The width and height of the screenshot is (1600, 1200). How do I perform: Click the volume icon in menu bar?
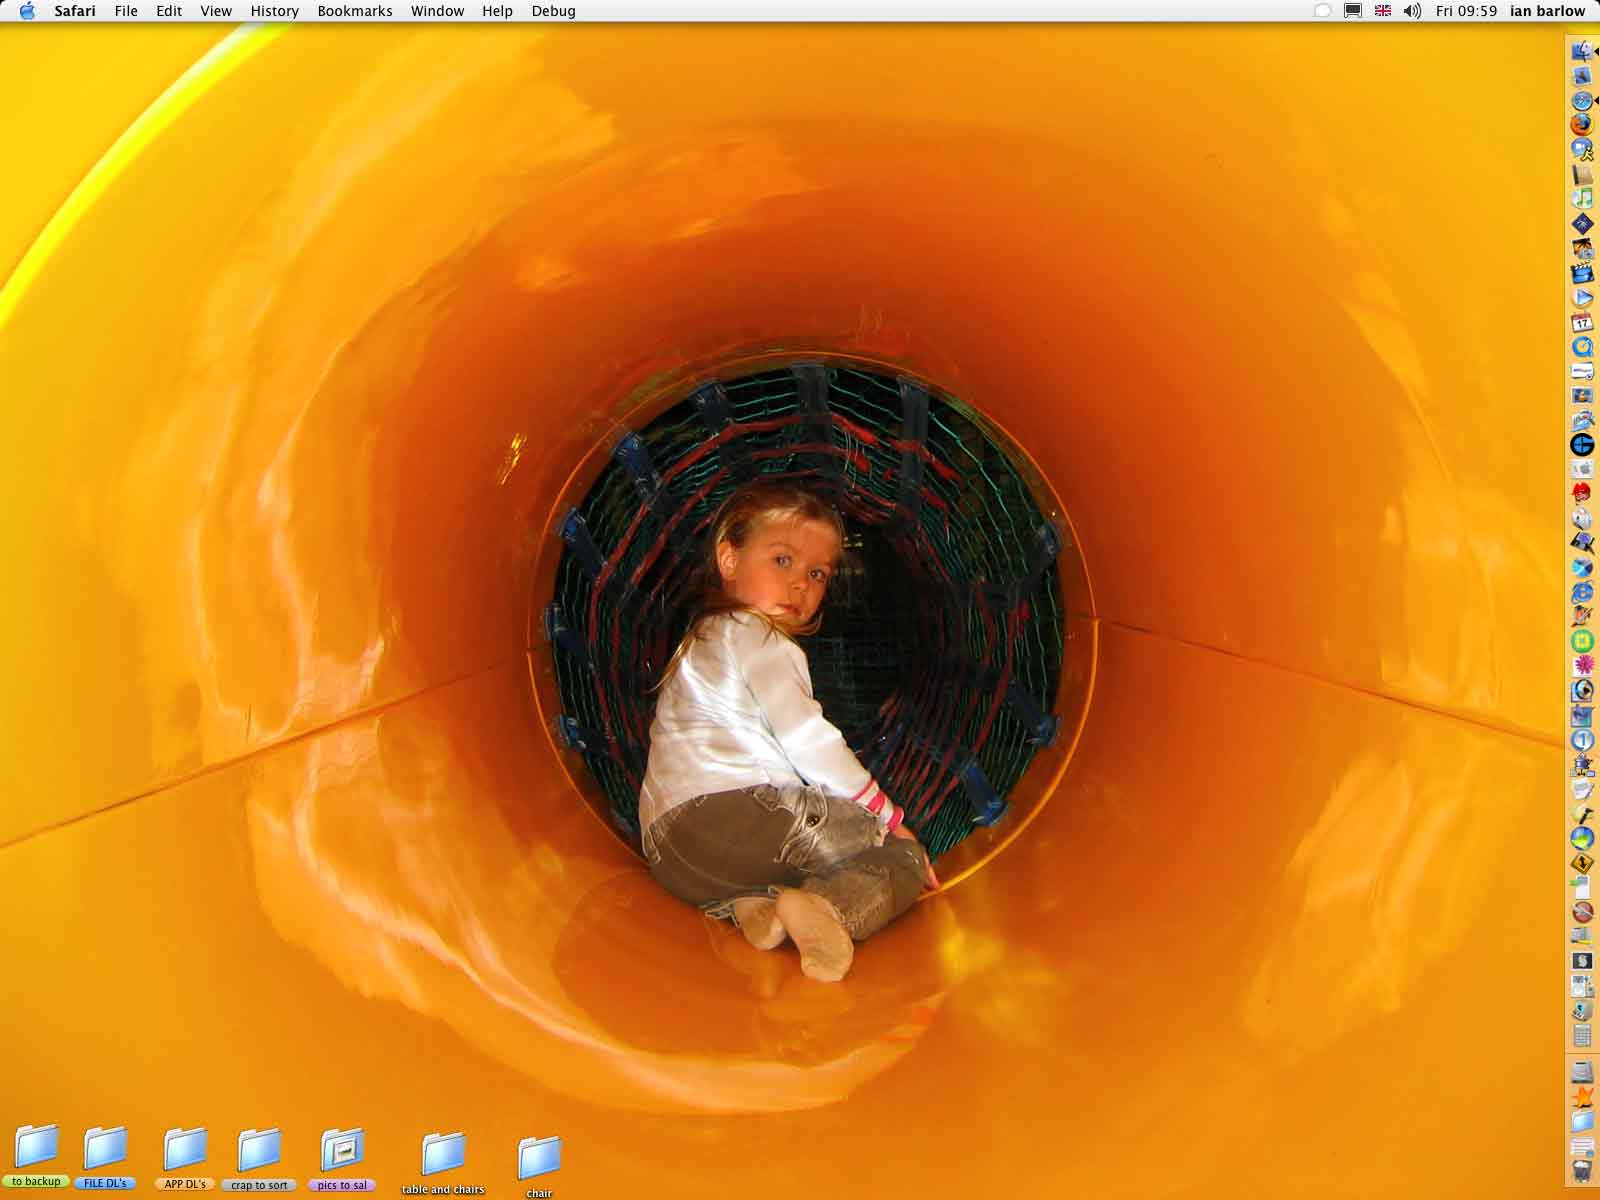coord(1412,11)
